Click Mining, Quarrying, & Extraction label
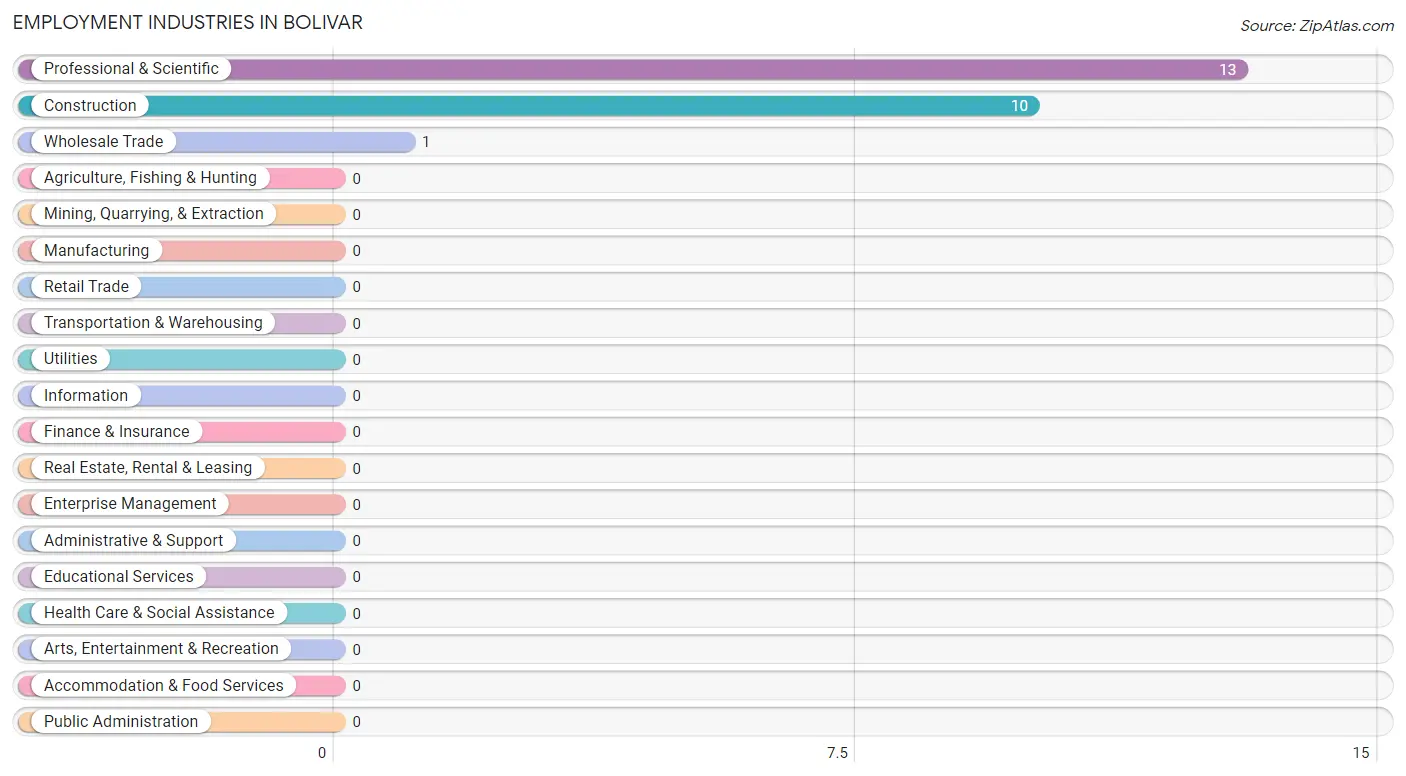This screenshot has width=1406, height=776. 154,214
